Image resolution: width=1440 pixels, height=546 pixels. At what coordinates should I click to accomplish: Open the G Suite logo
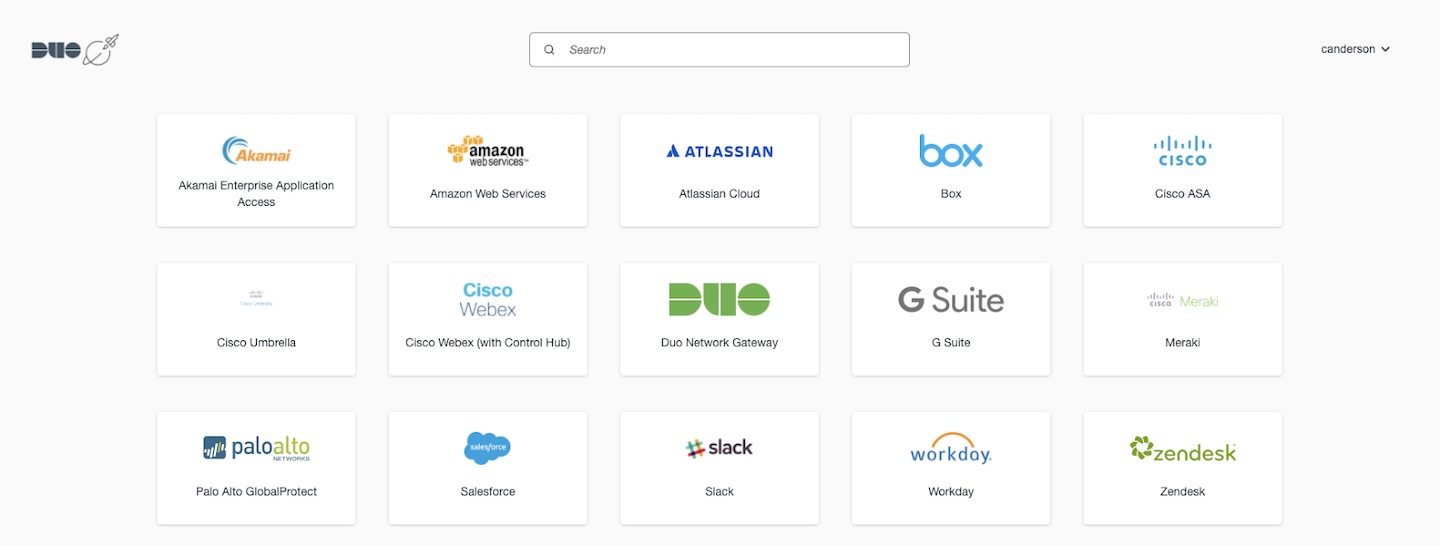click(951, 300)
